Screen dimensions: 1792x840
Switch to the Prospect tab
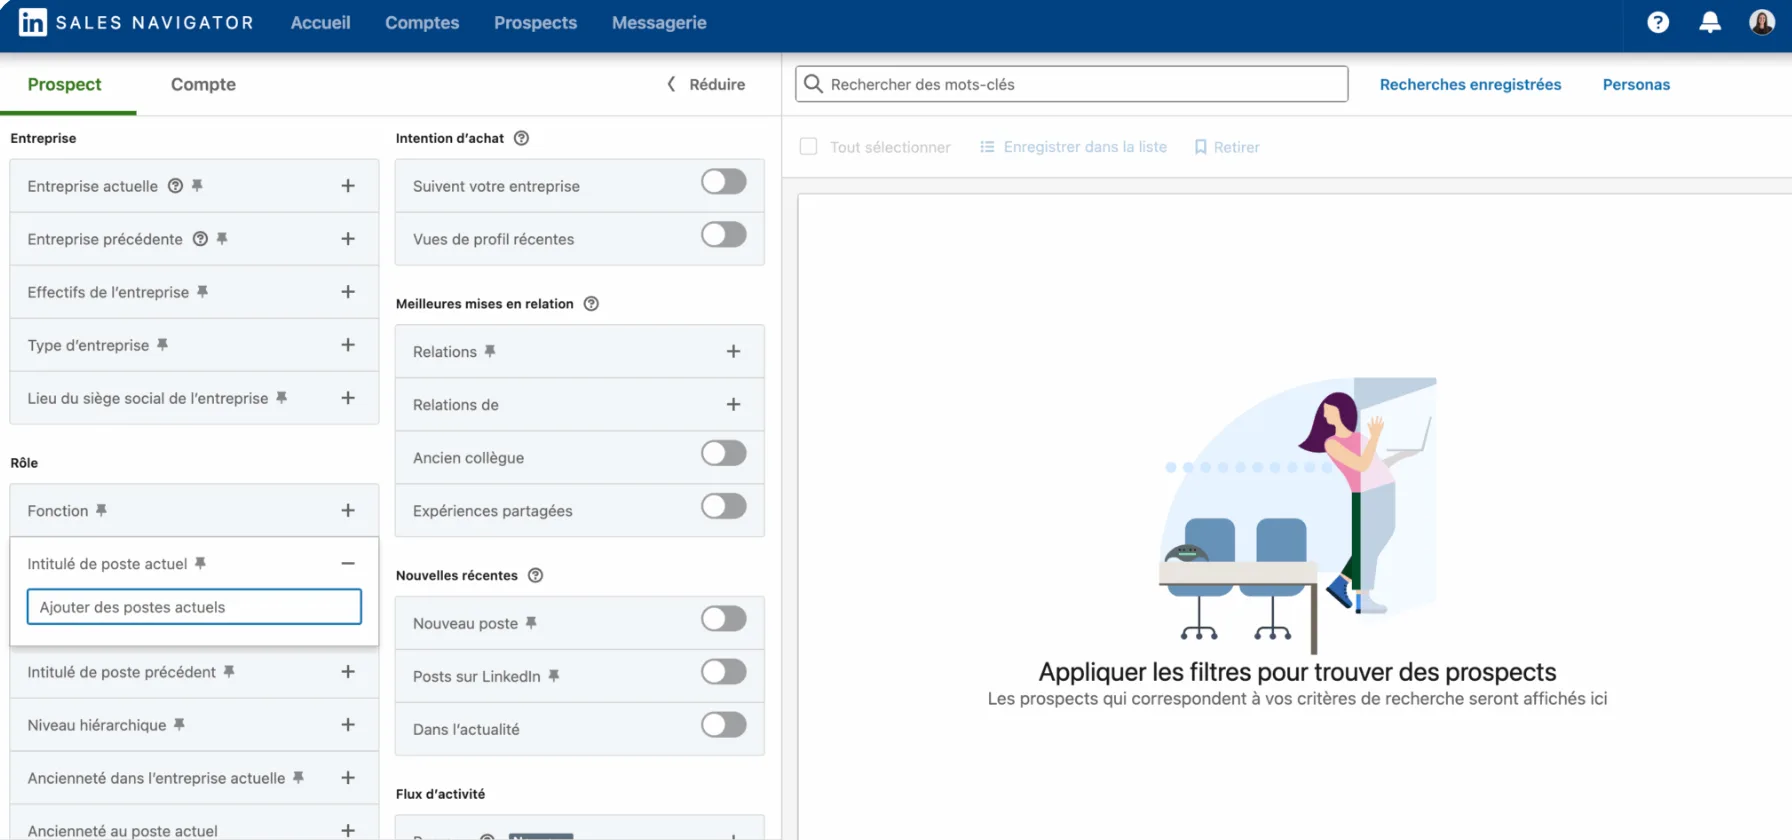[x=65, y=84]
